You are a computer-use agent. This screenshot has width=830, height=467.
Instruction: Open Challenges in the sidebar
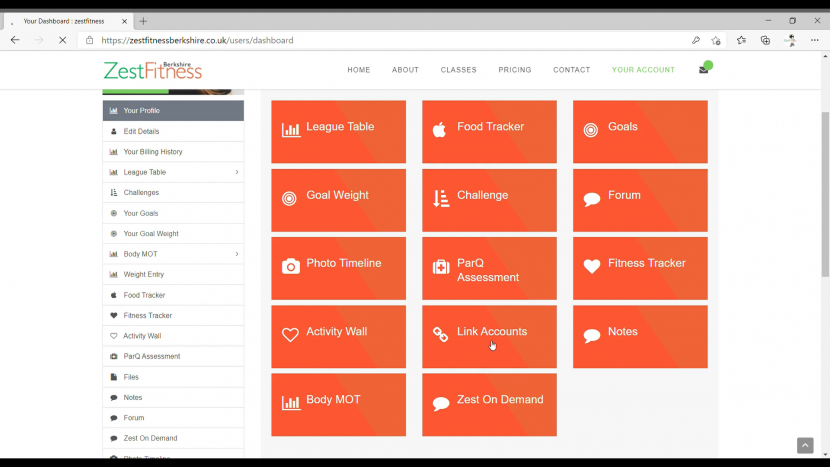[x=173, y=193]
